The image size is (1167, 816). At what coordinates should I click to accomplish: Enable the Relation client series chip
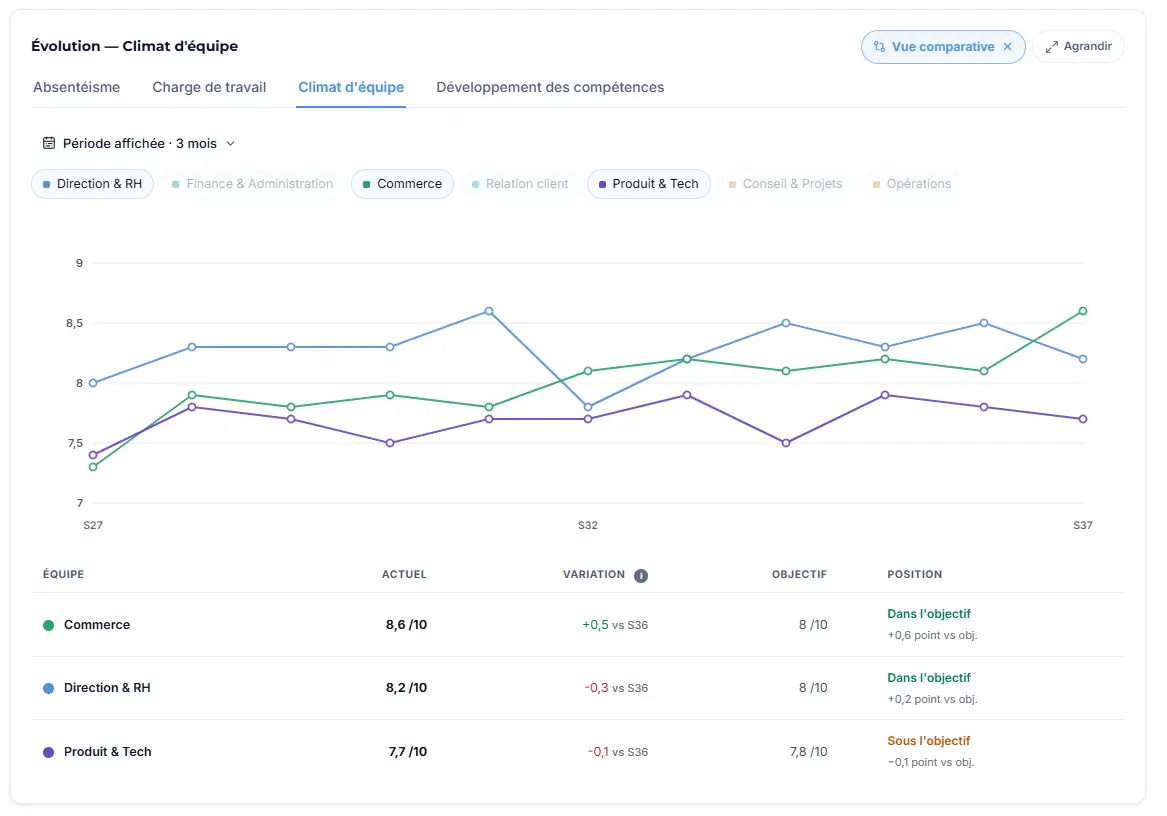pos(520,184)
